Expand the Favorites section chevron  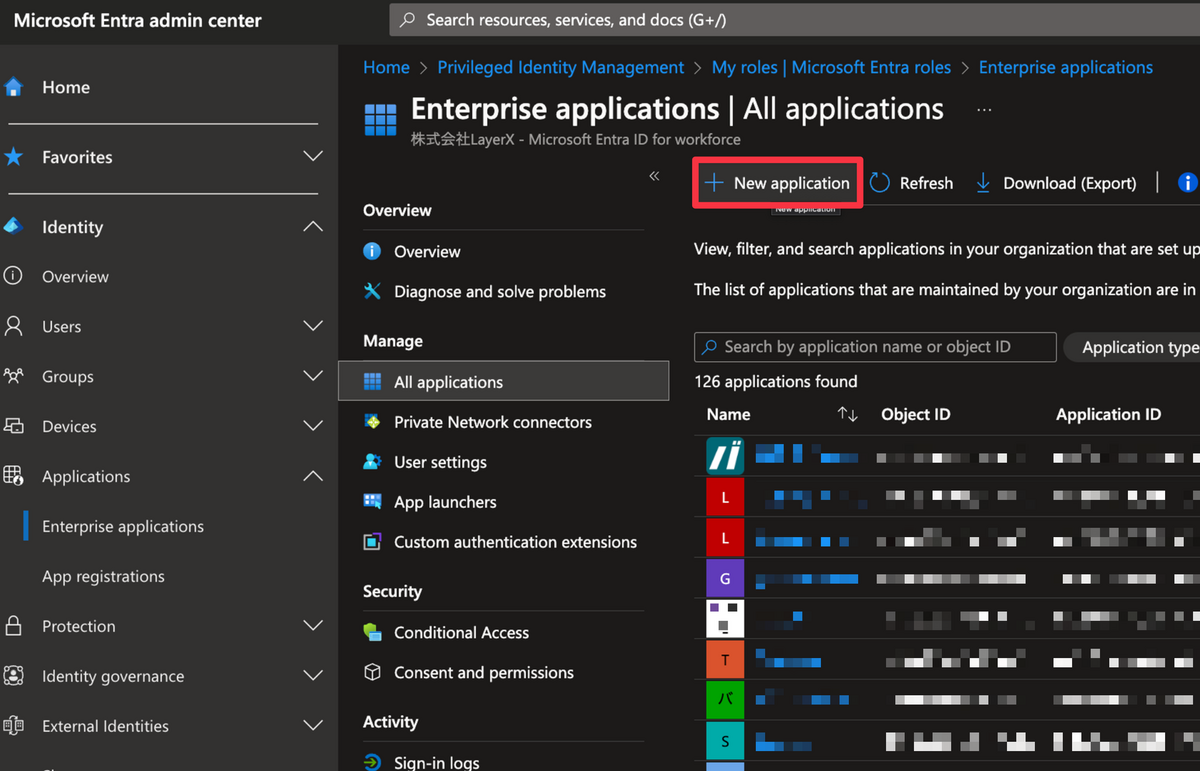[x=313, y=157]
